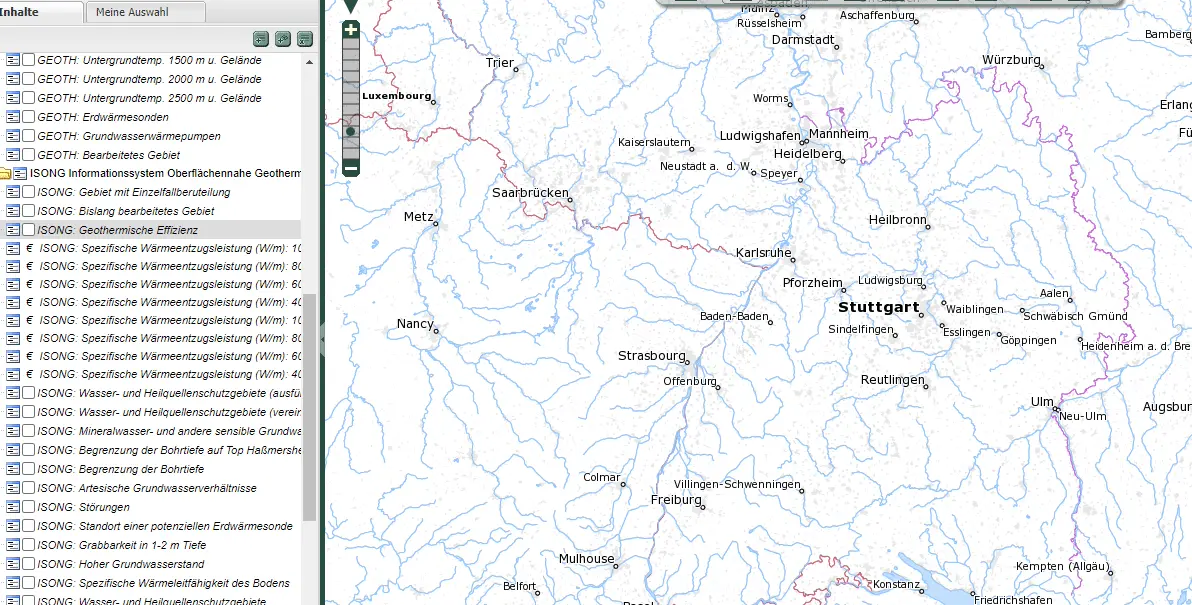The width and height of the screenshot is (1192, 605).
Task: Collapse the side panel using splitter arrow
Action: pos(321,340)
